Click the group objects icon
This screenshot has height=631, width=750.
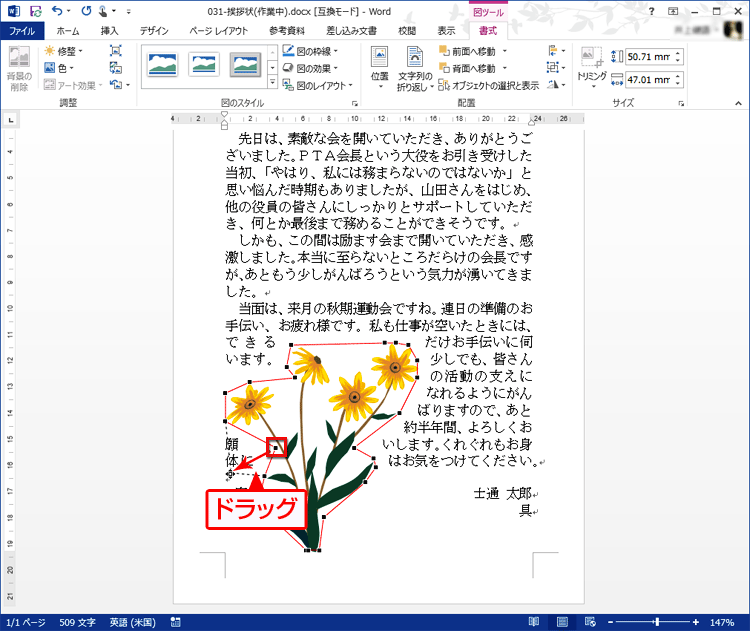(x=555, y=67)
